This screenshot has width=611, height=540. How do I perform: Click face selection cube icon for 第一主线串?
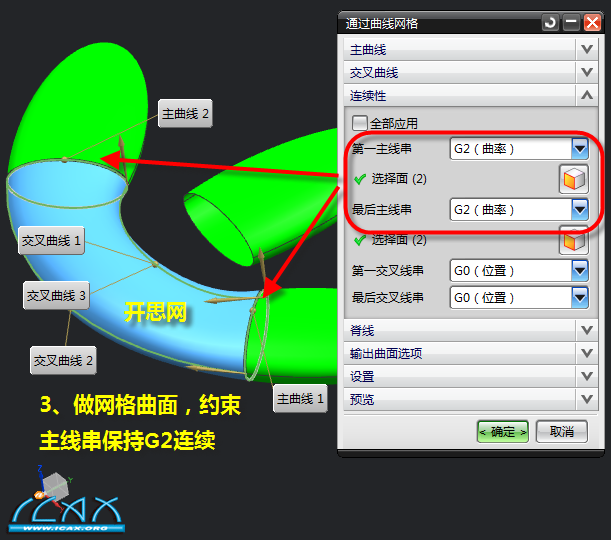point(574,179)
